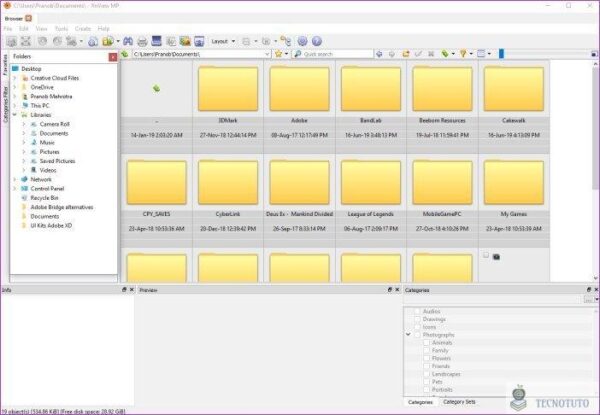Open the Create menu
The image size is (600, 415).
coord(83,29)
